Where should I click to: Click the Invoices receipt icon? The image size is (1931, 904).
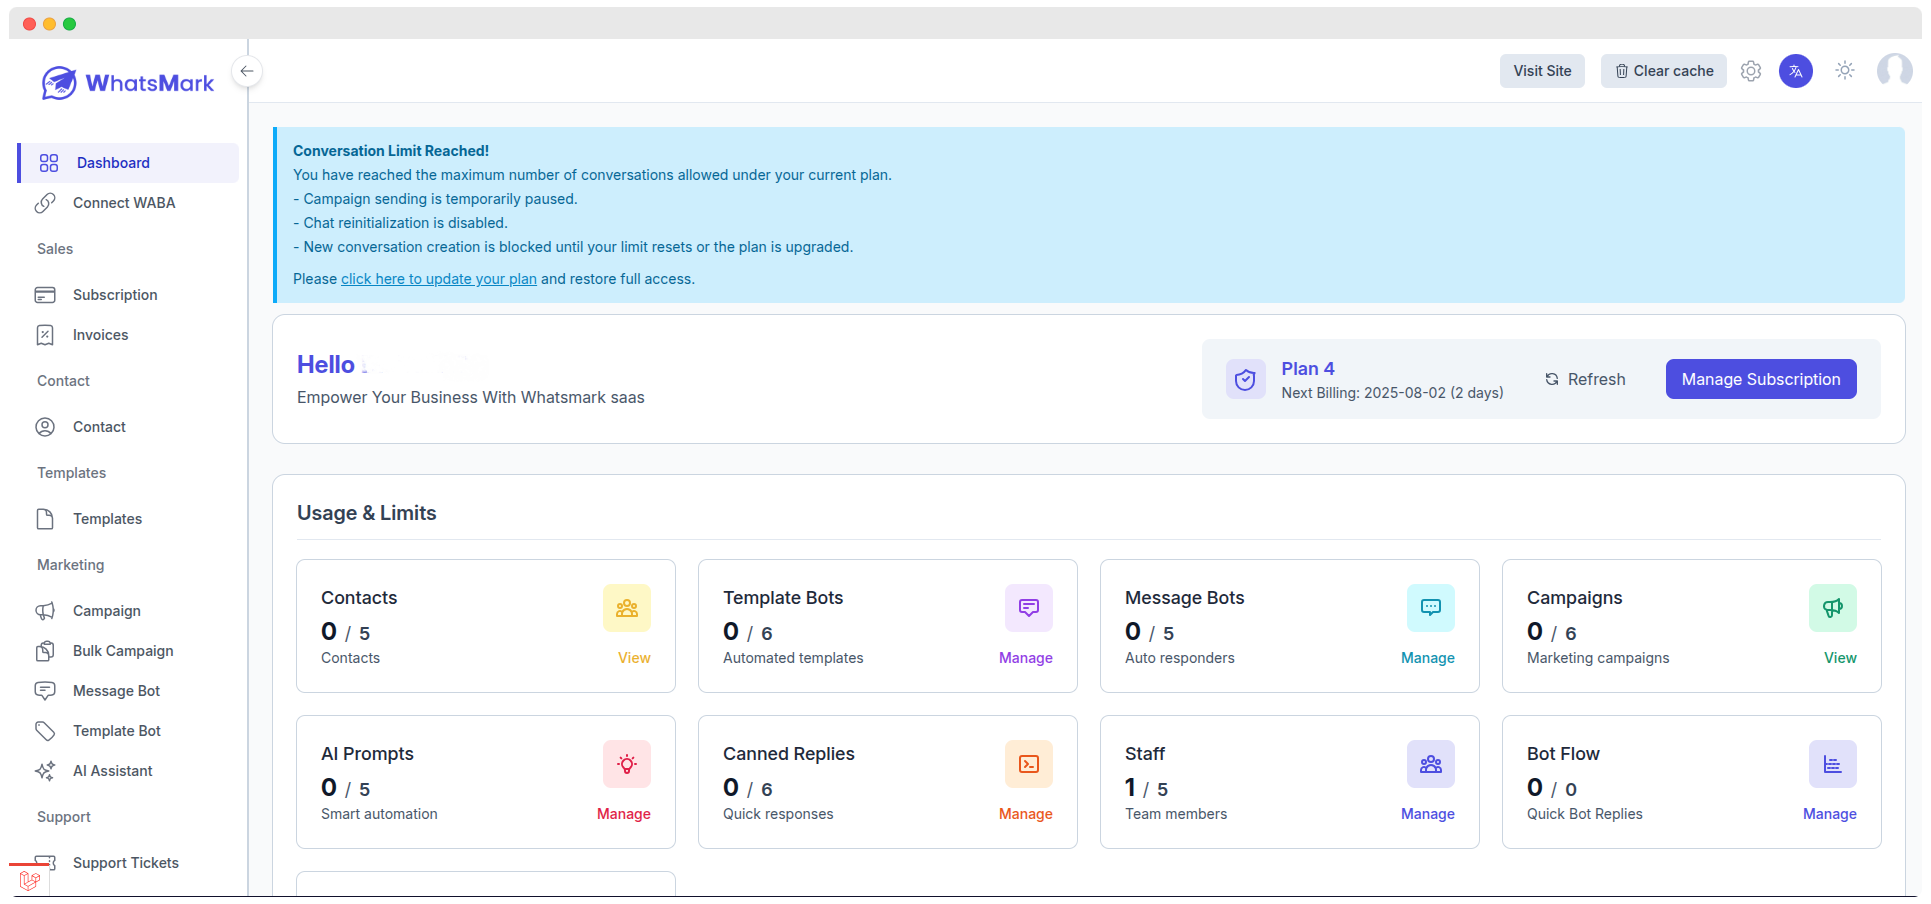pos(45,335)
